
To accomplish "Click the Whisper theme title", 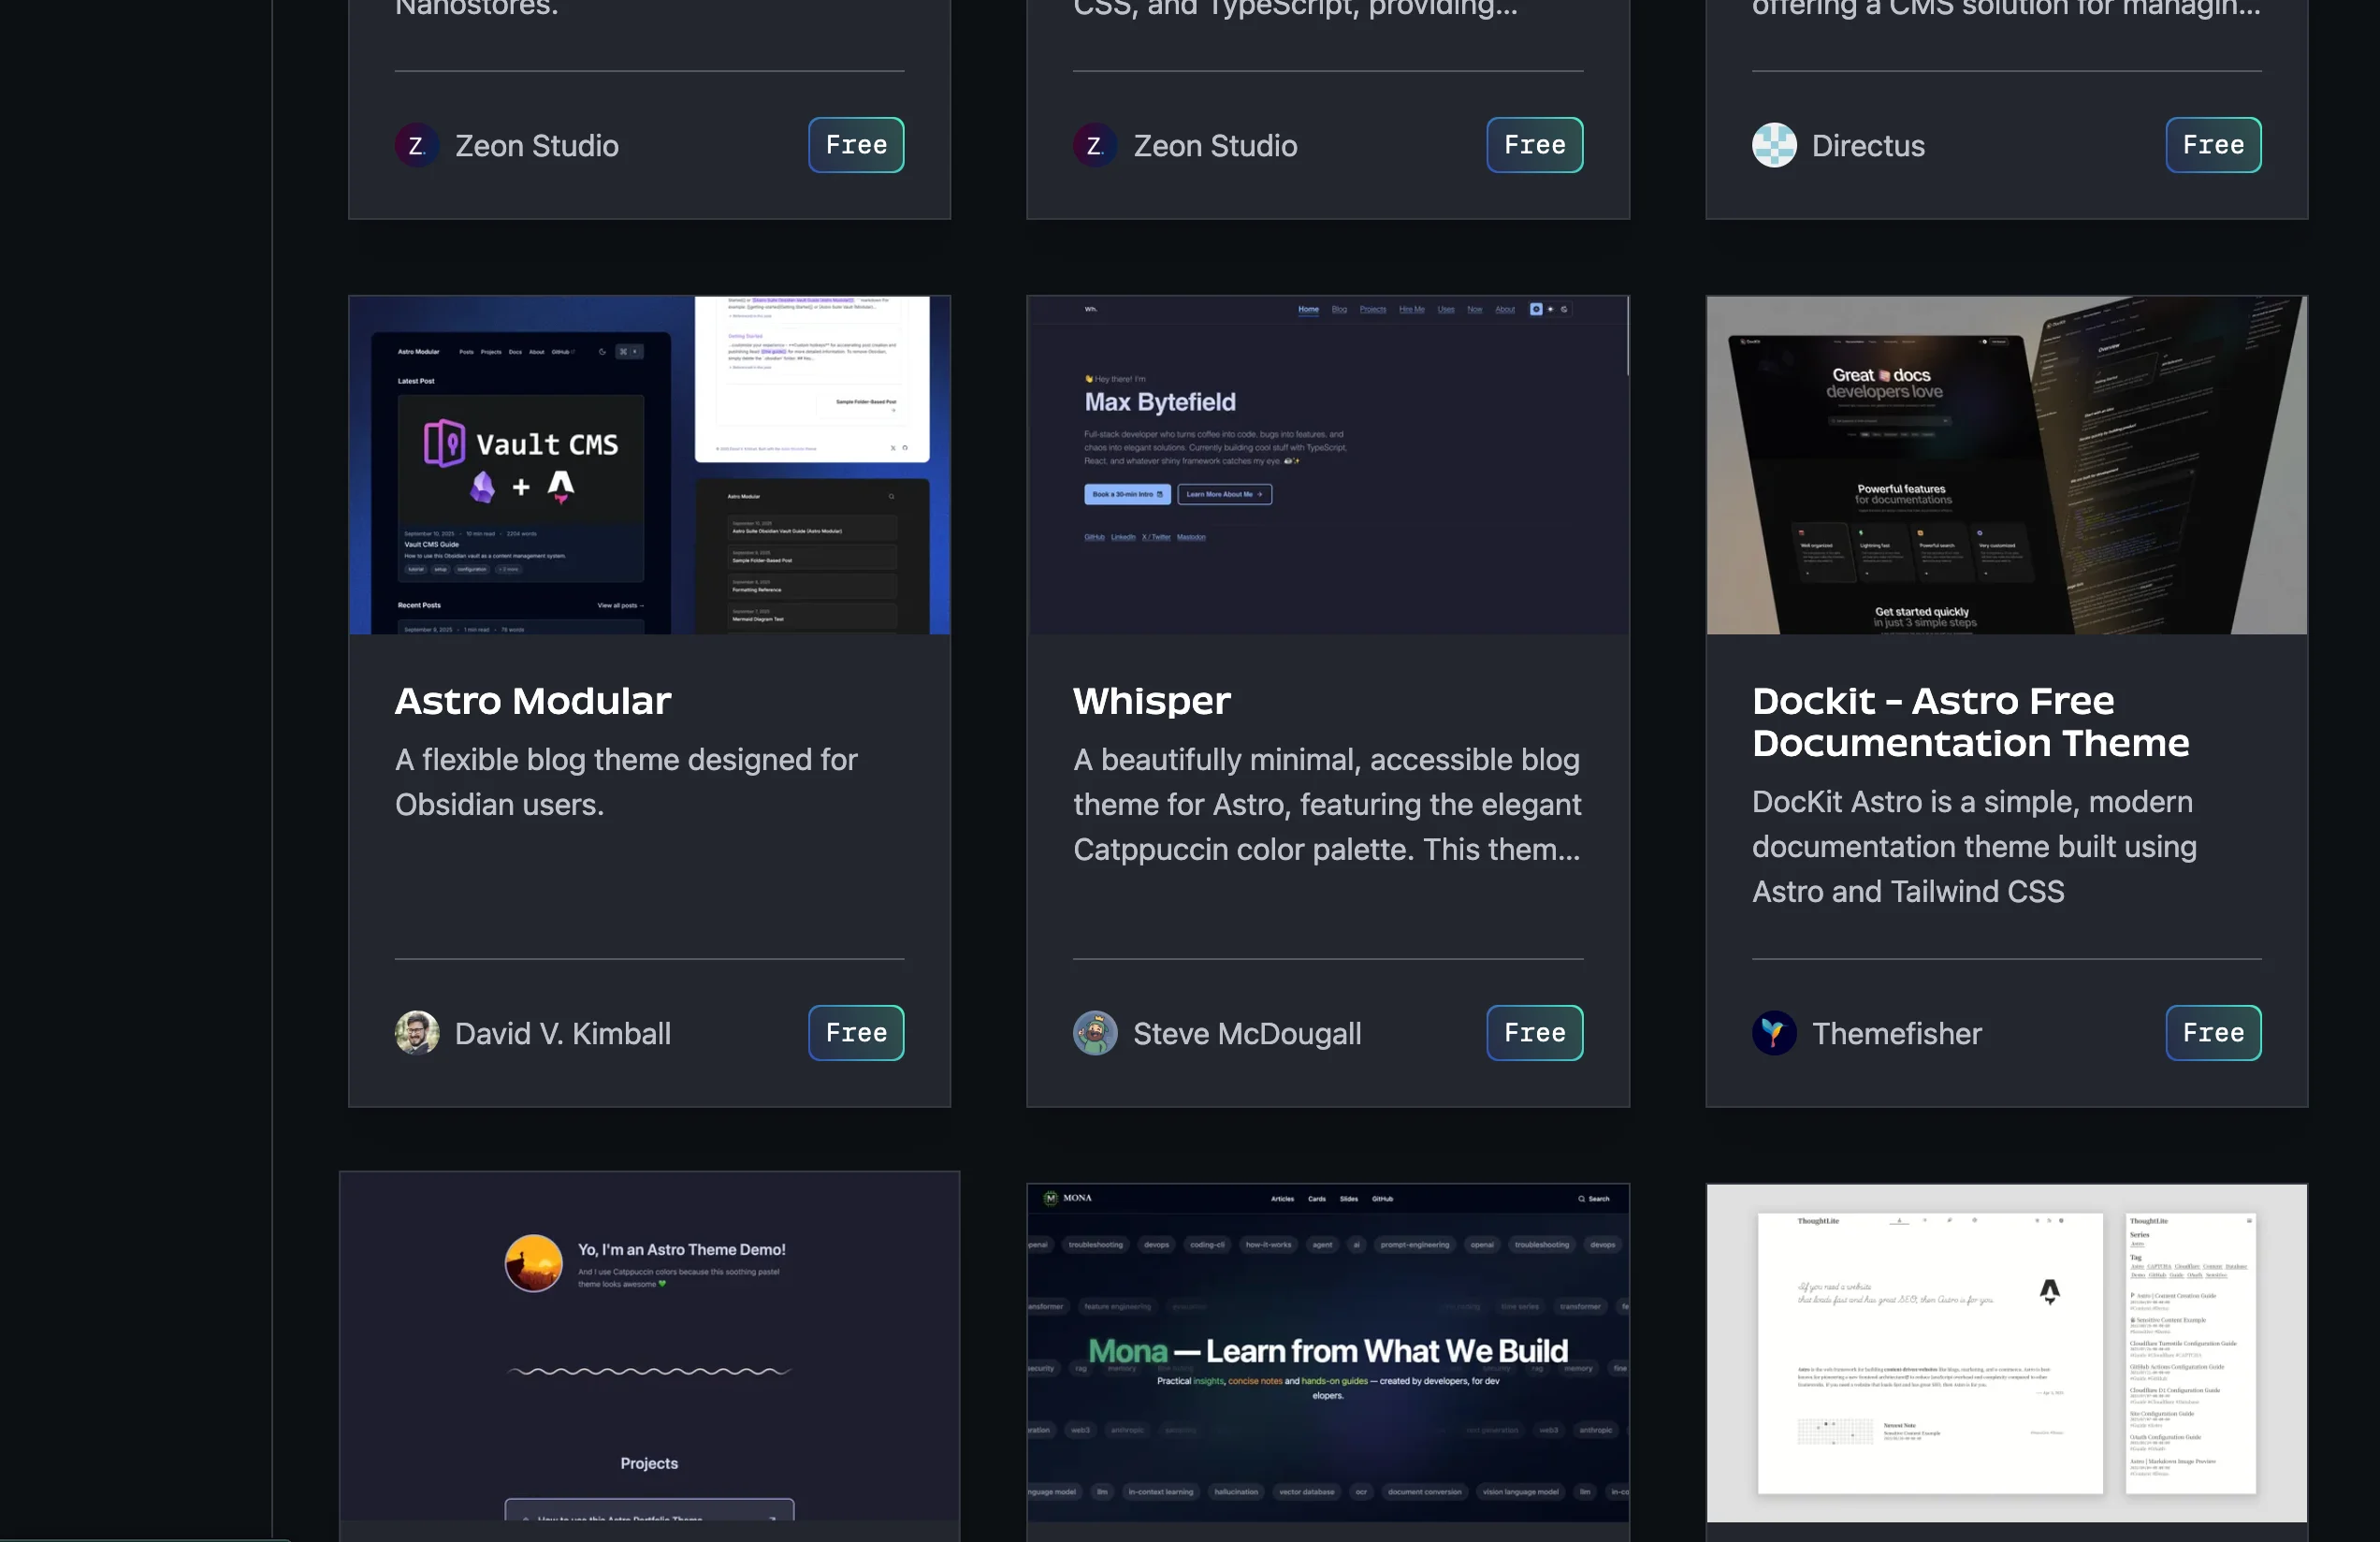I will point(1151,701).
